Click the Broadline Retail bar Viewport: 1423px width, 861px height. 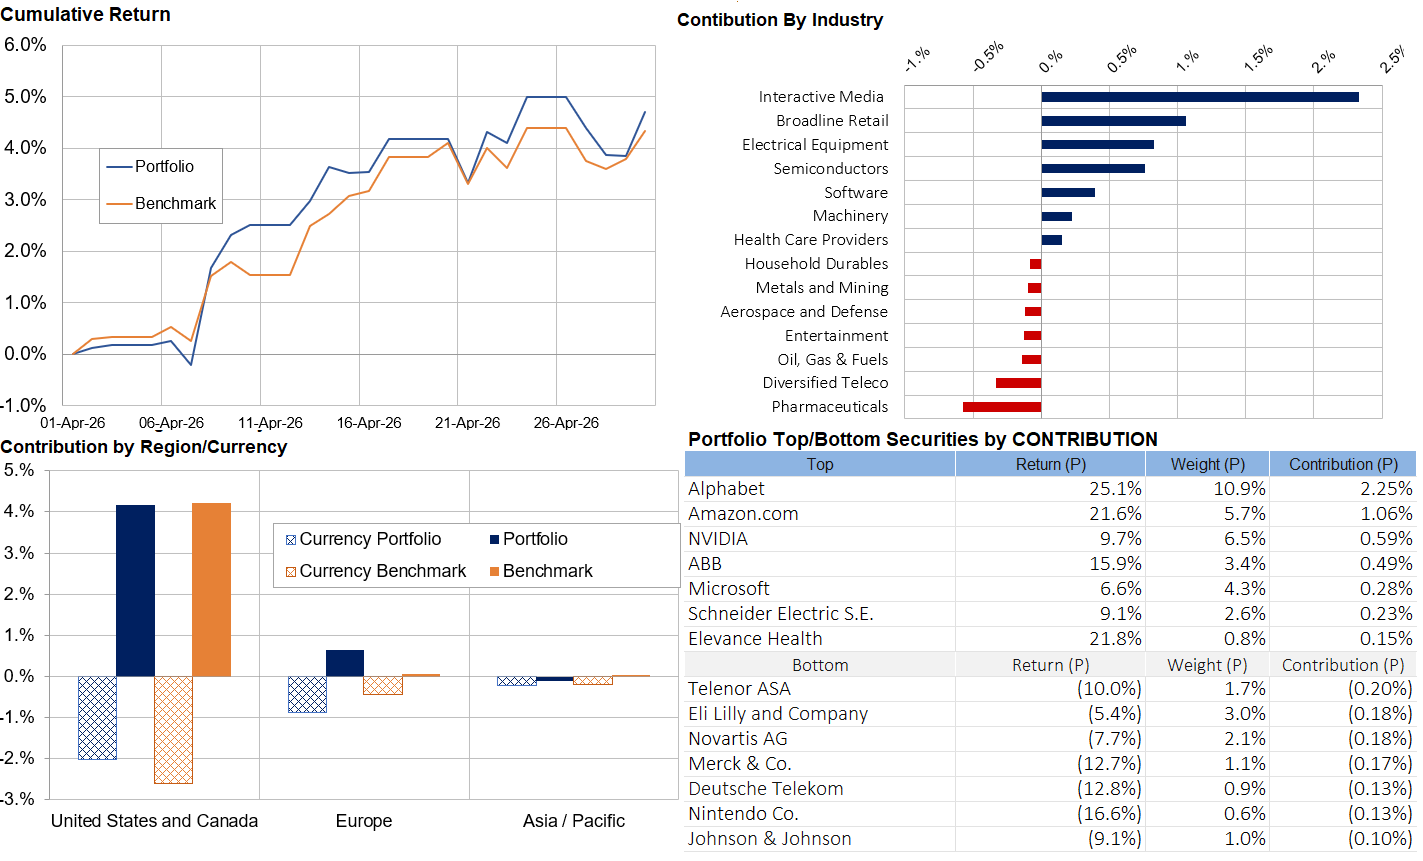pos(1114,121)
